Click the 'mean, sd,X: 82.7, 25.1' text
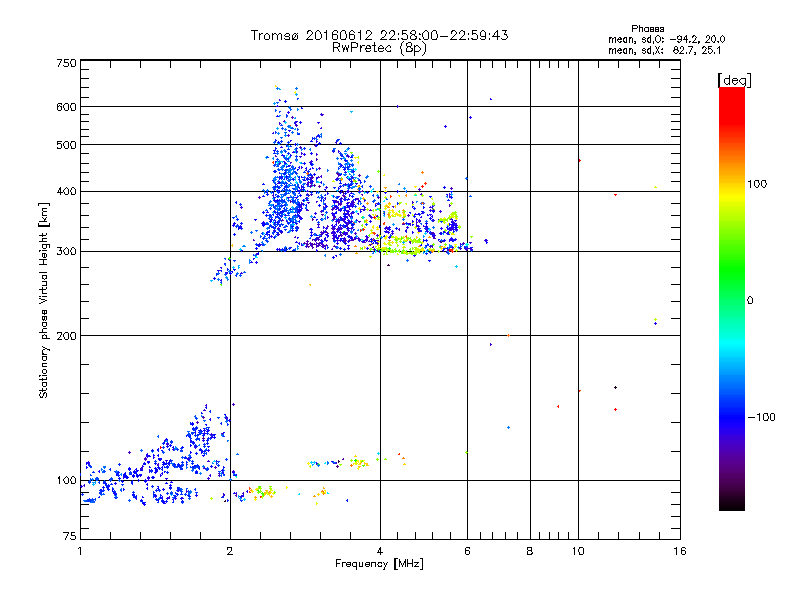The height and width of the screenshot is (600, 800). click(664, 50)
